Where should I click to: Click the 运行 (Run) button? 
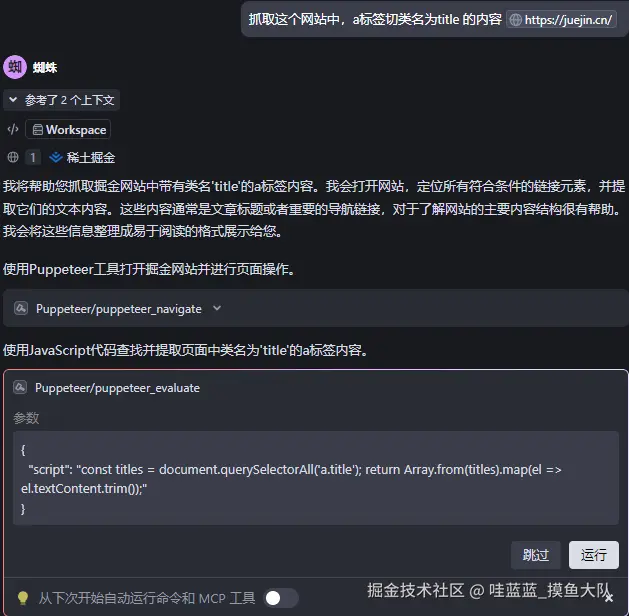(593, 555)
